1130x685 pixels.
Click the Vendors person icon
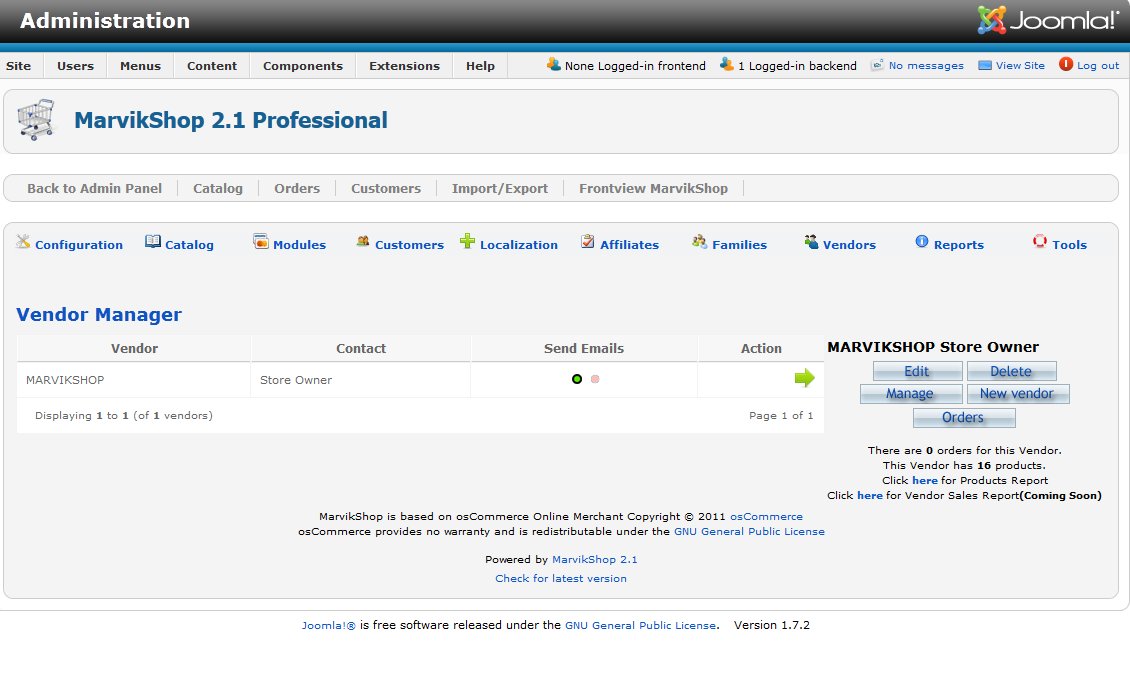pos(811,241)
